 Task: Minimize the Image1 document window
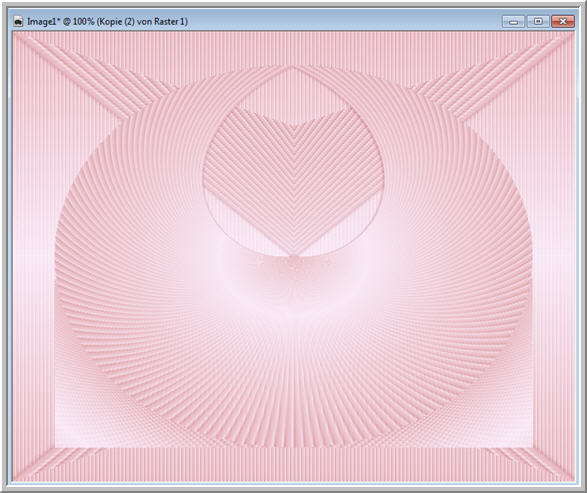[x=513, y=21]
